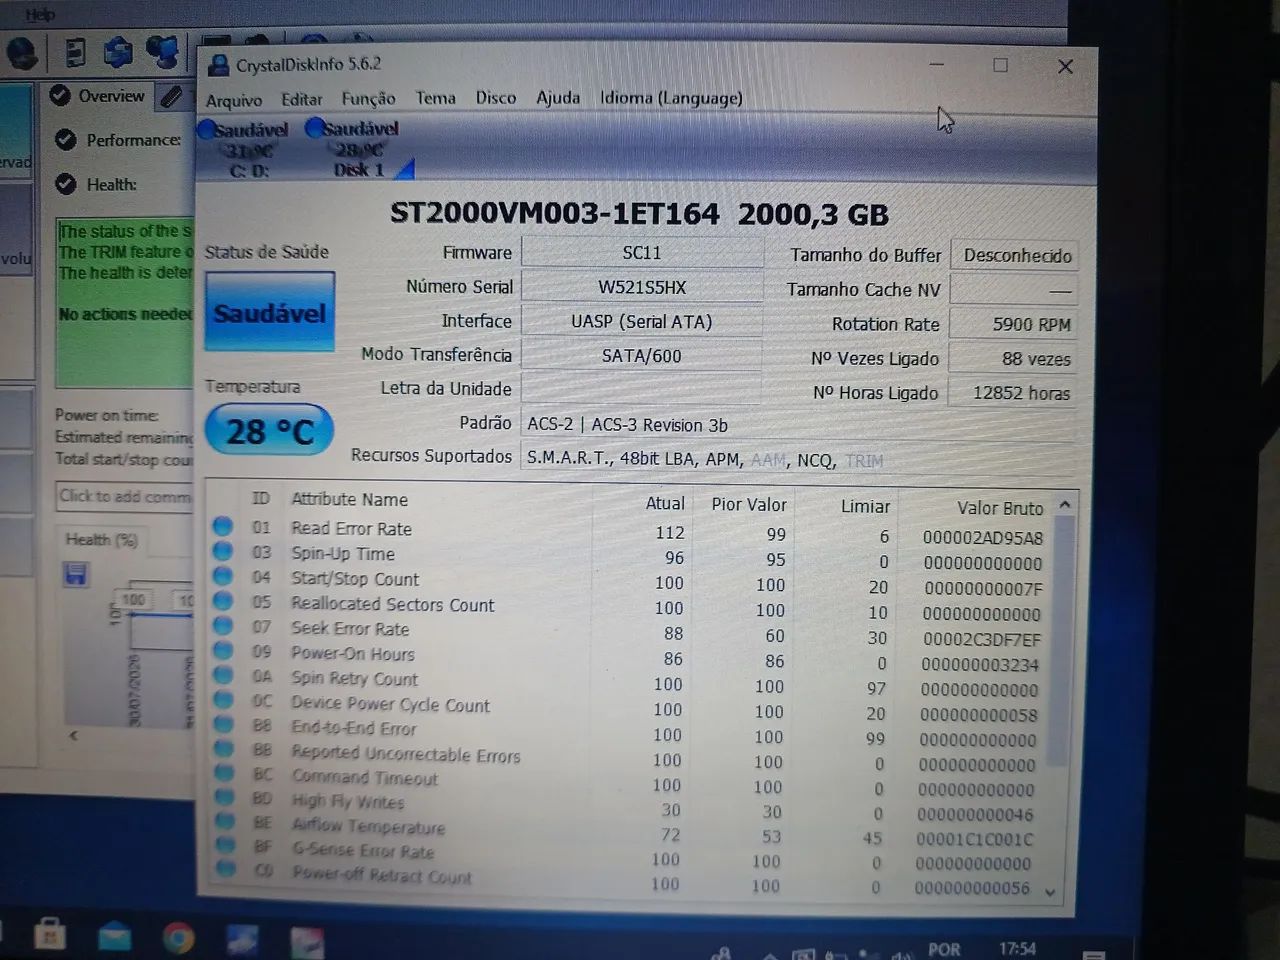This screenshot has width=1280, height=960.
Task: Click the serial number field W521S5HX
Action: point(642,287)
